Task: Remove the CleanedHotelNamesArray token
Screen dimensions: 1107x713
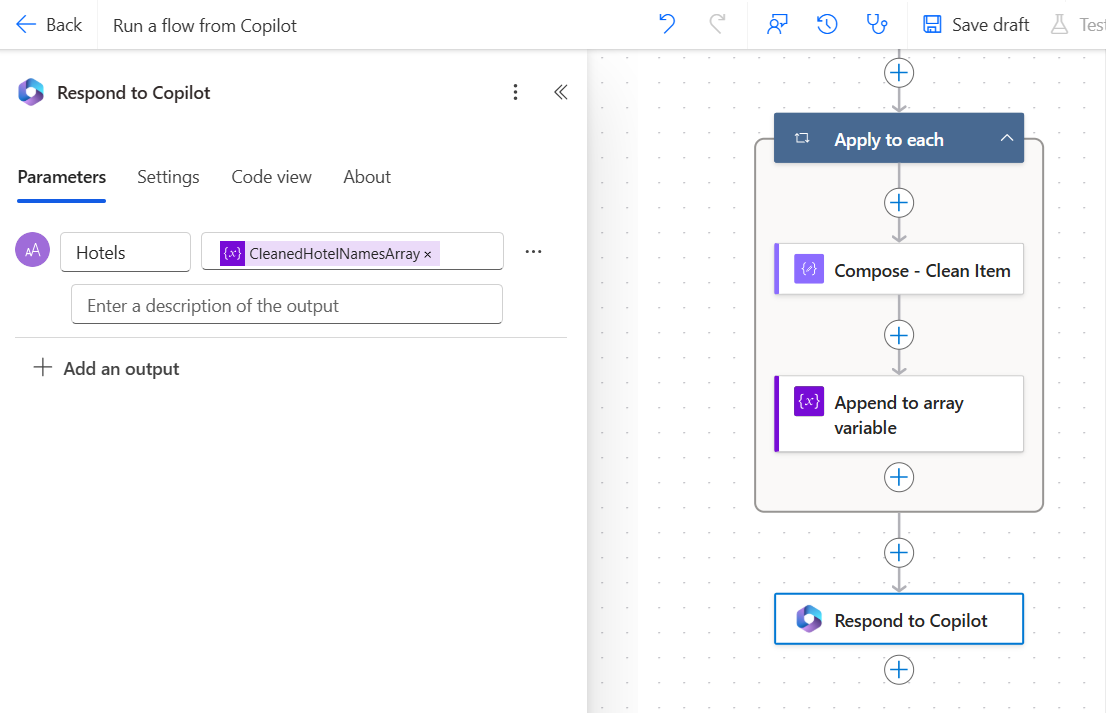Action: coord(428,254)
